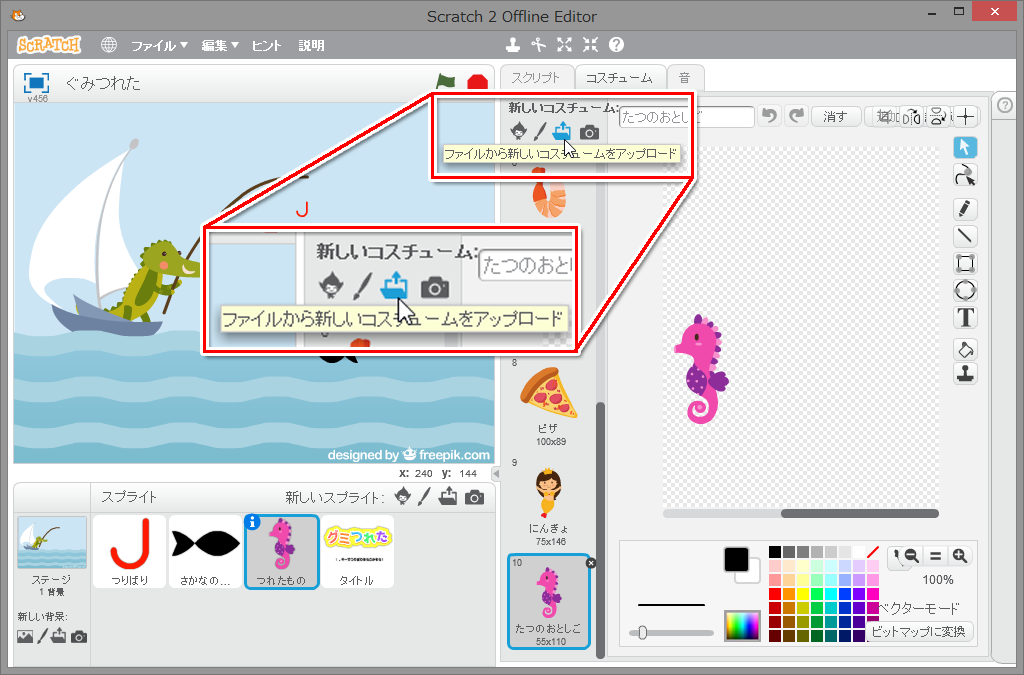1024x675 pixels.
Task: Reset canvas zoom to 100%
Action: pyautogui.click(x=935, y=556)
